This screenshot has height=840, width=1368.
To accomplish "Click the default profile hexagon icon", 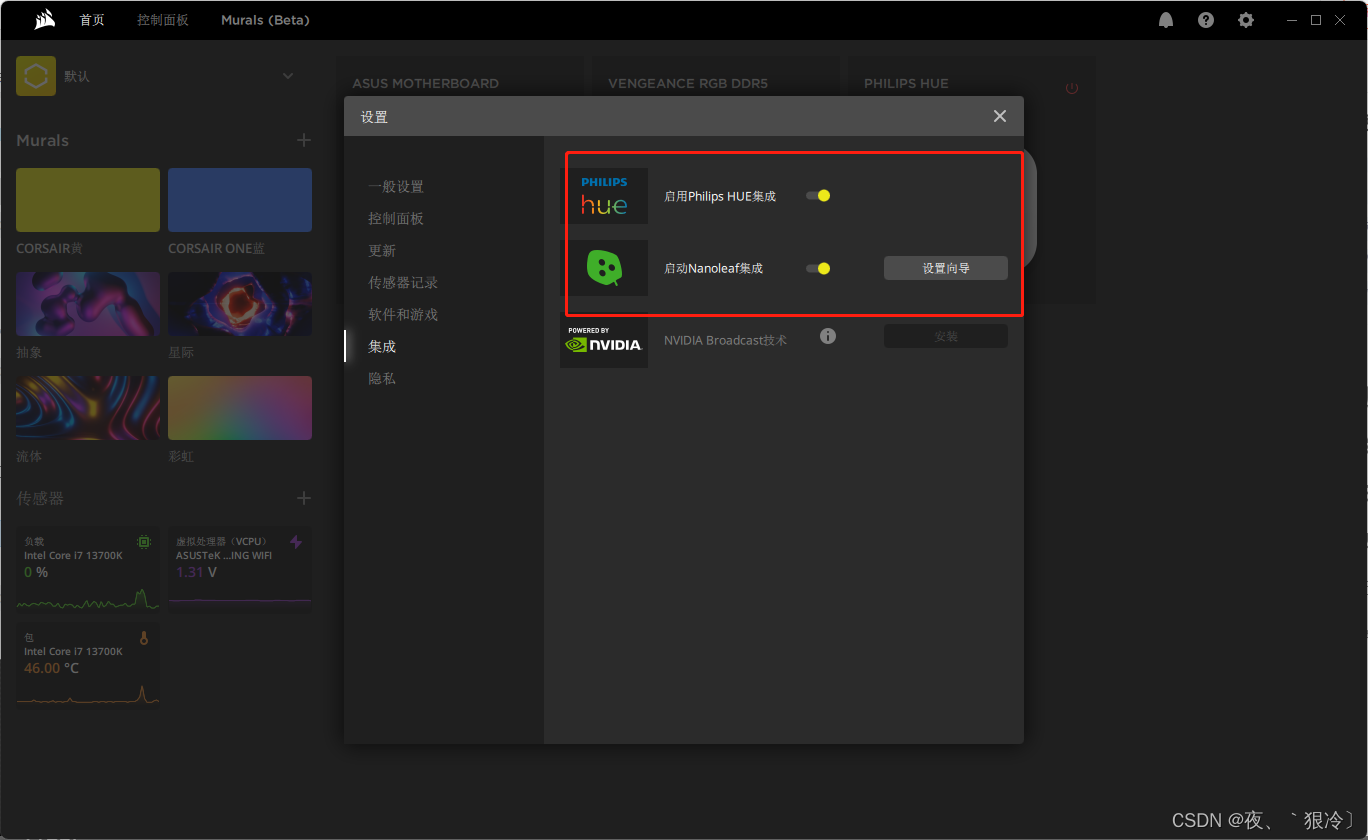I will pos(36,76).
